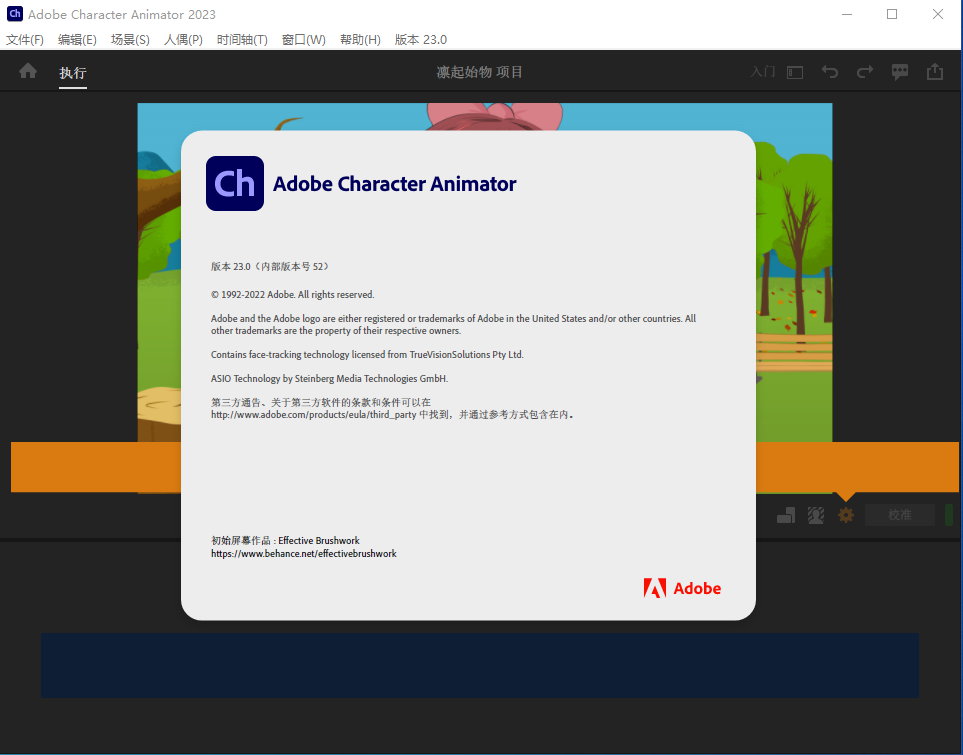Click the 入门 getting started button
Viewport: 963px width, 755px height.
tap(762, 72)
